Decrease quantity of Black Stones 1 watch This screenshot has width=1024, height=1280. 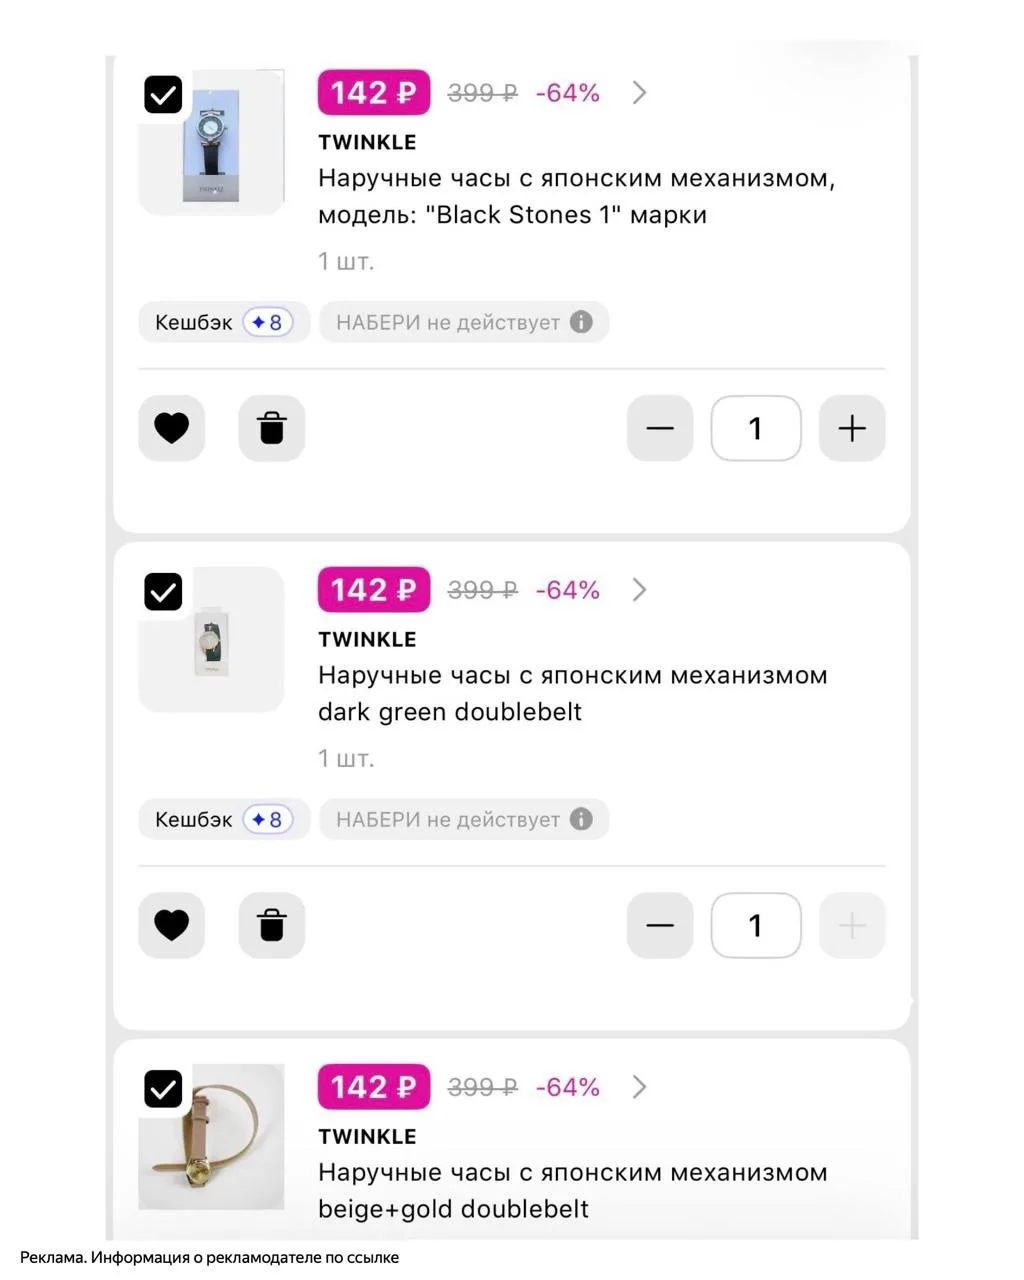tap(660, 428)
